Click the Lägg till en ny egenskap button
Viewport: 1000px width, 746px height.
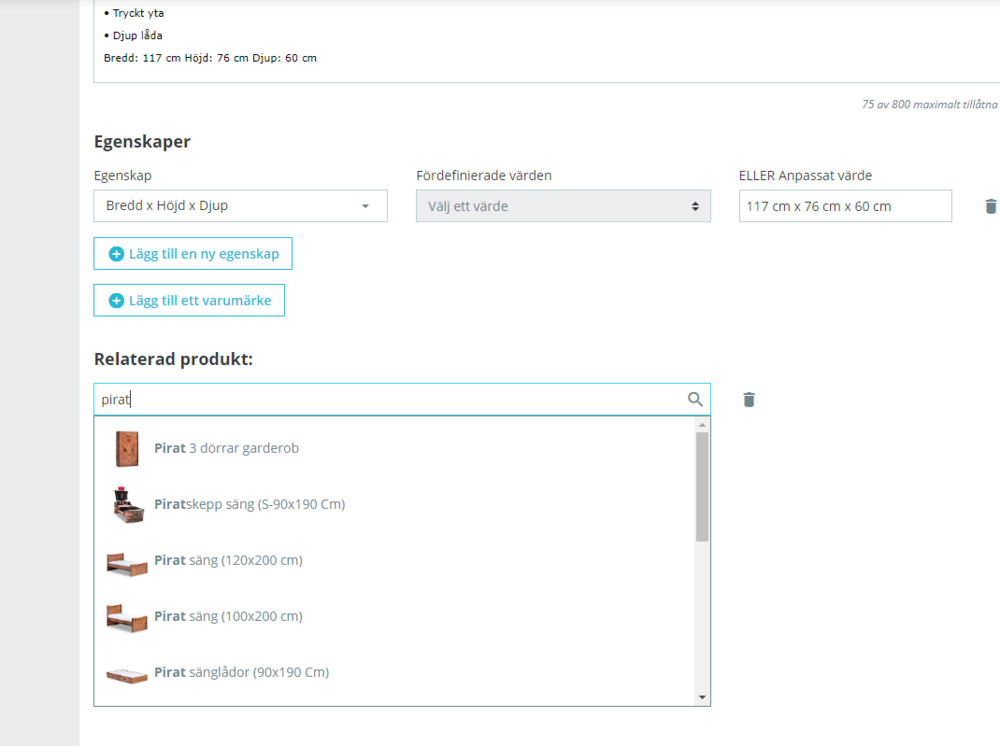click(192, 253)
